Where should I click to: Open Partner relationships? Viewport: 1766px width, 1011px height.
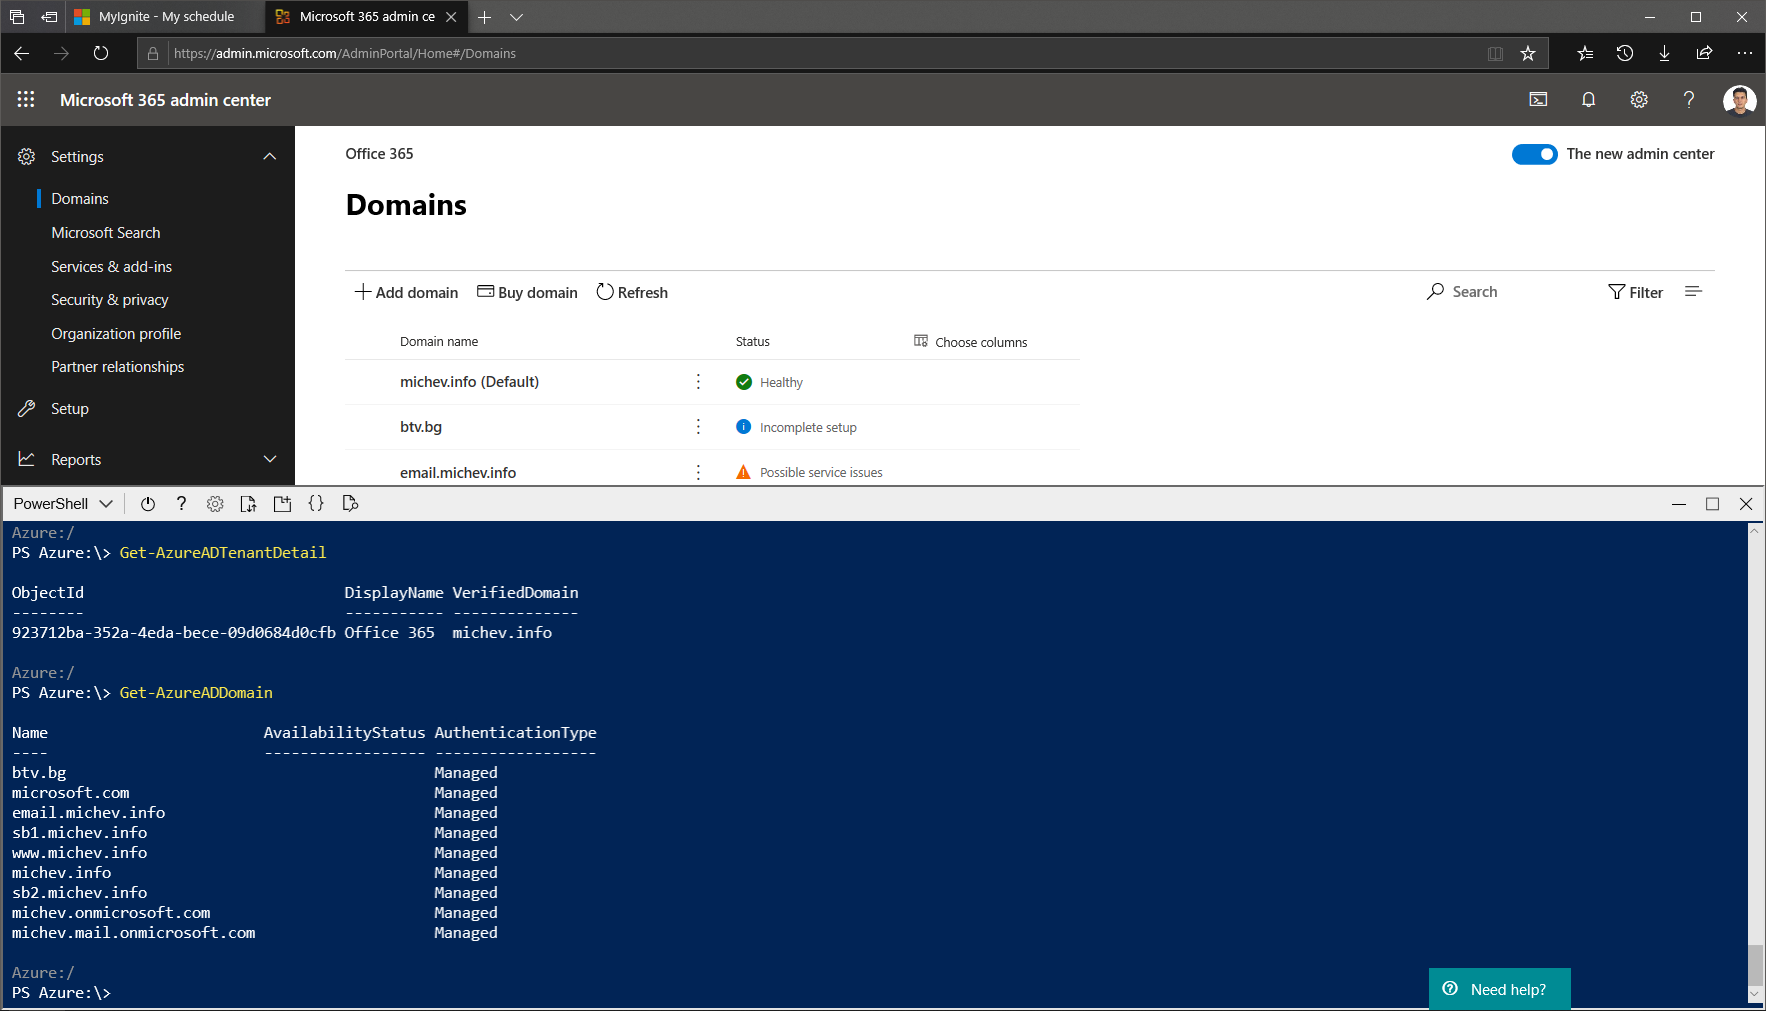point(118,367)
